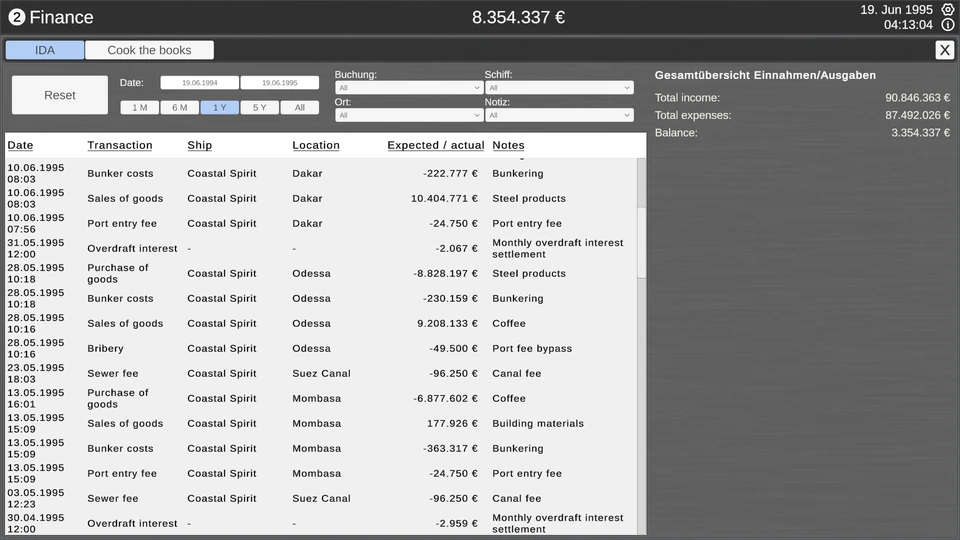Open the Ort dropdown
Screen dimensions: 960x540
click(x=409, y=115)
